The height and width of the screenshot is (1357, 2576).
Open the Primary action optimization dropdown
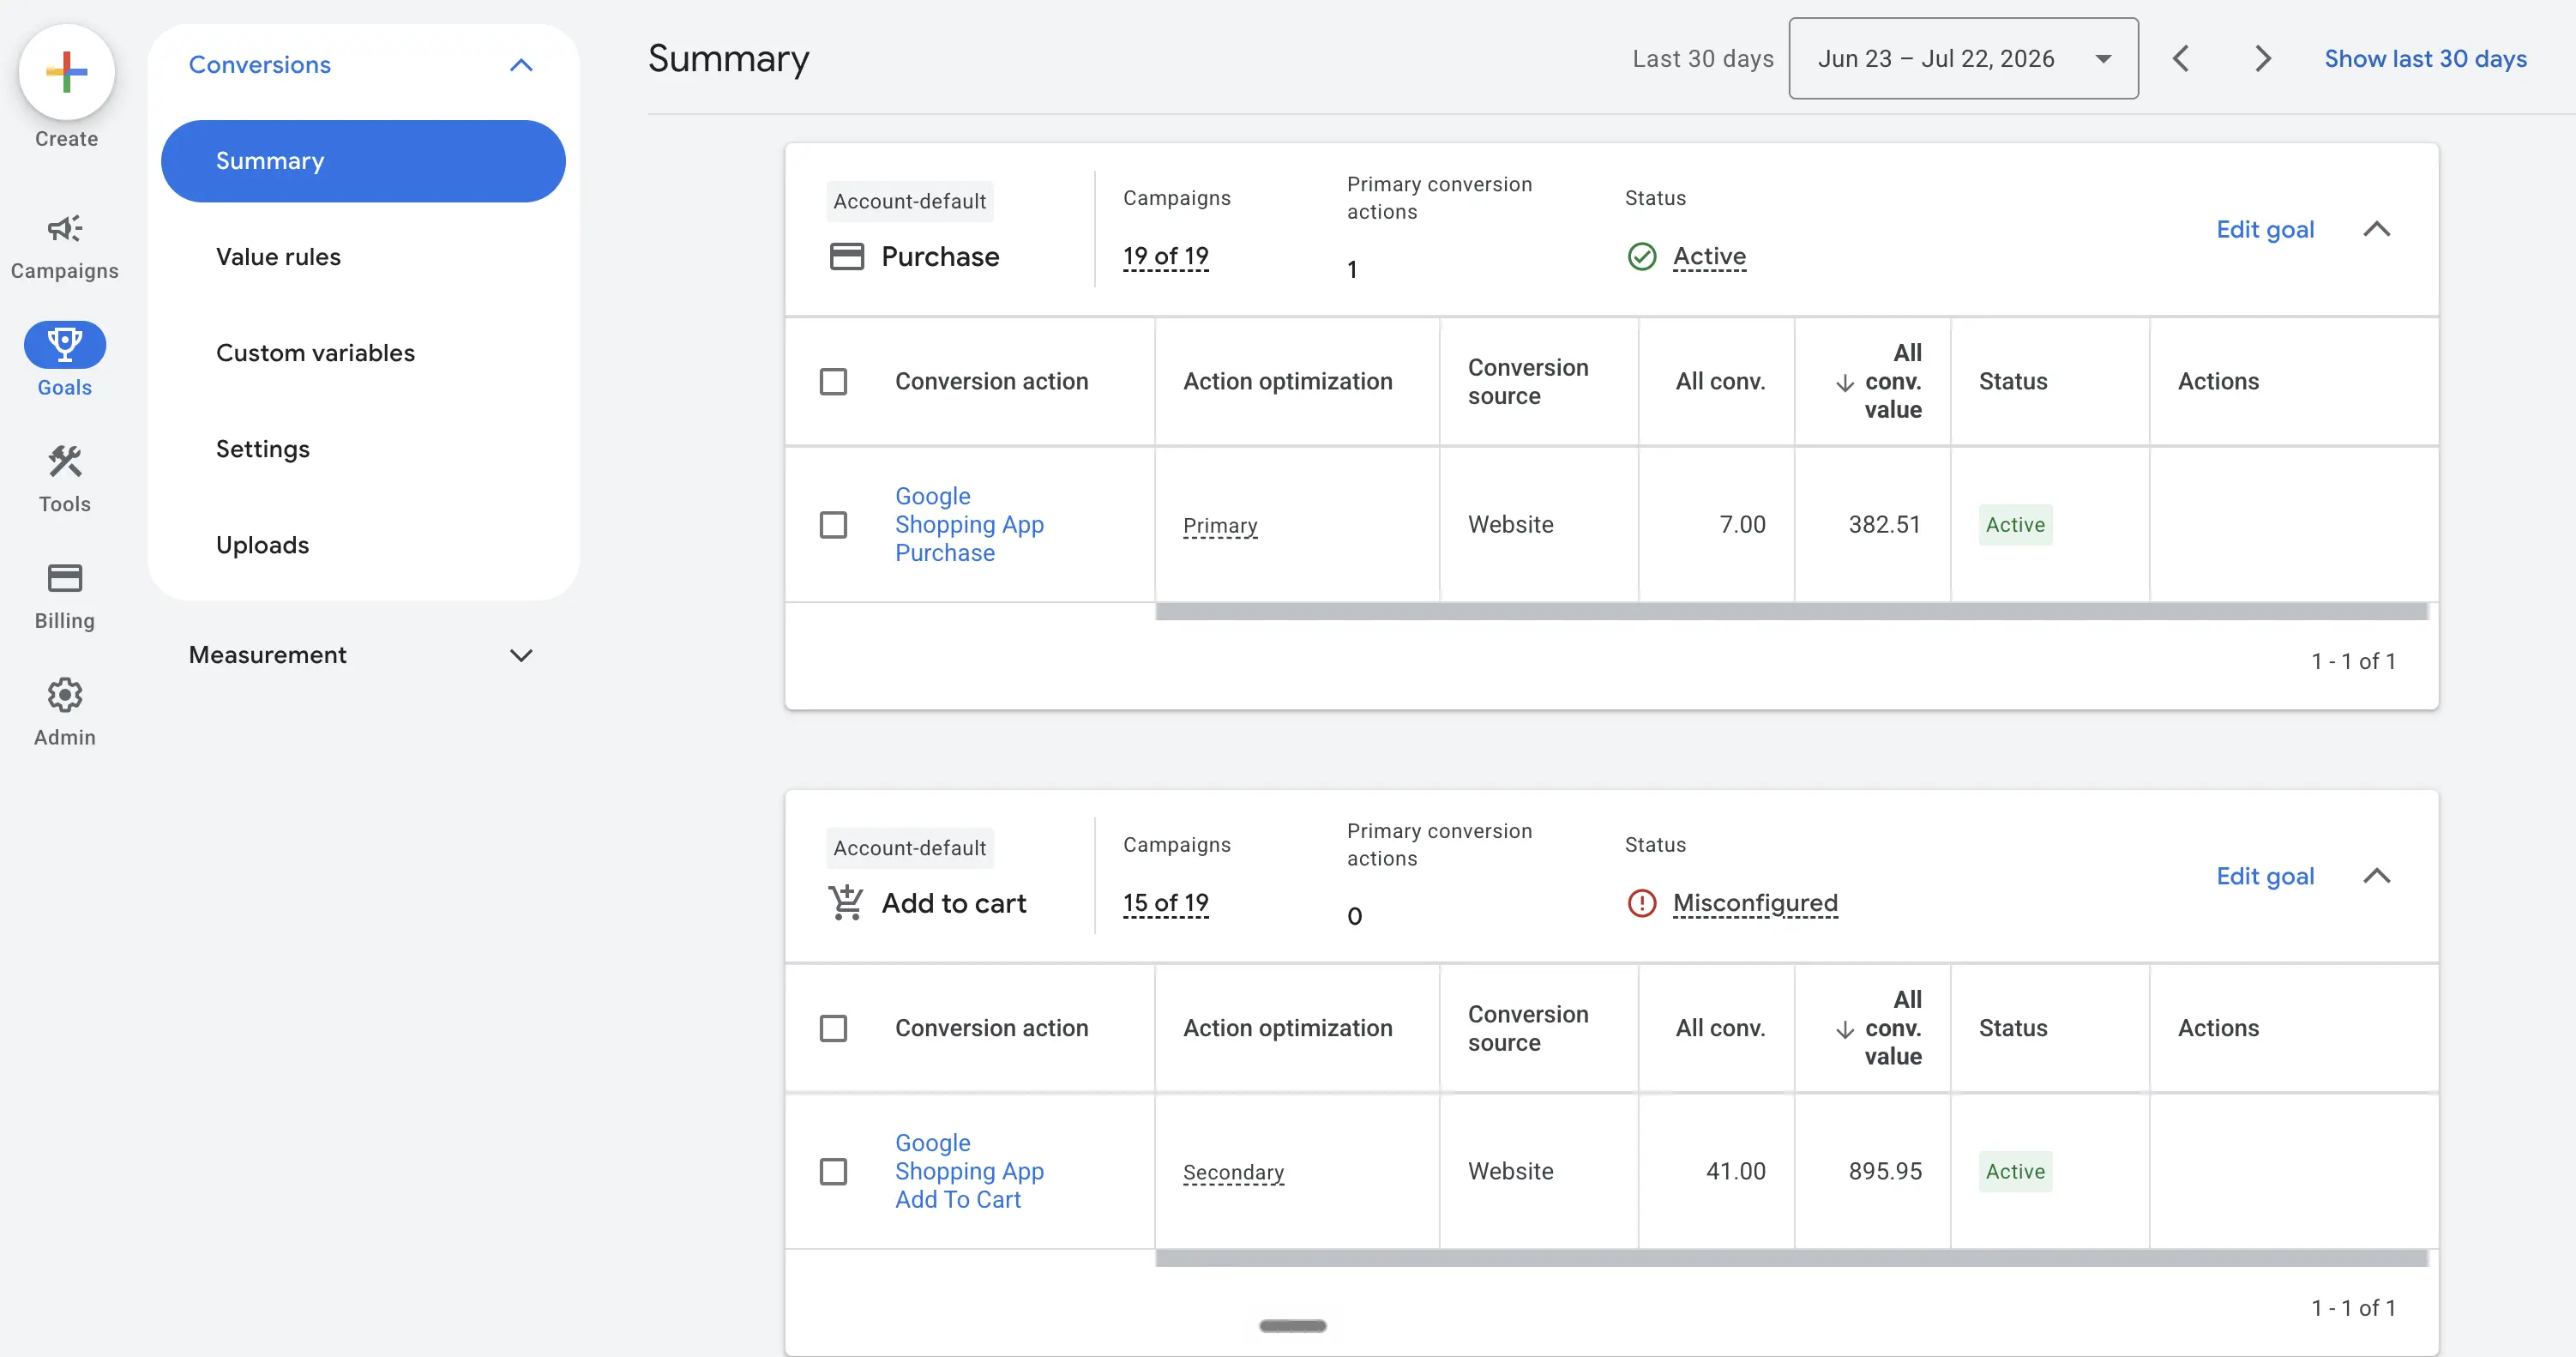[1220, 525]
